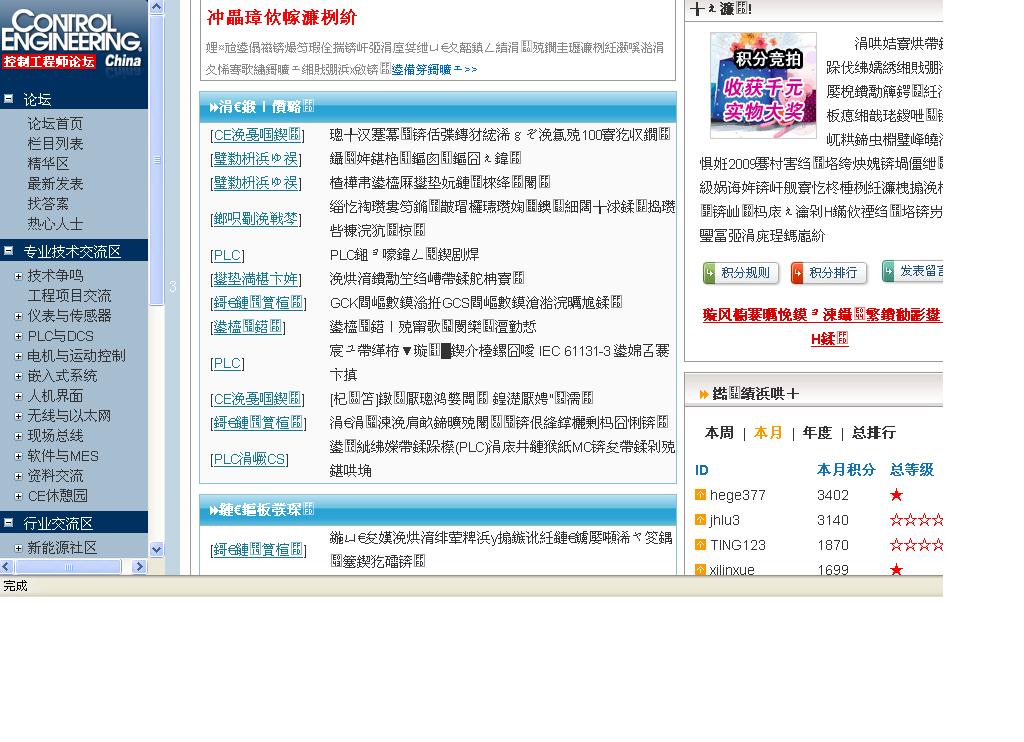Image resolution: width=1024 pixels, height=742 pixels.
Task: Click the sidebar vertical scrollbar down arrow
Action: [156, 549]
